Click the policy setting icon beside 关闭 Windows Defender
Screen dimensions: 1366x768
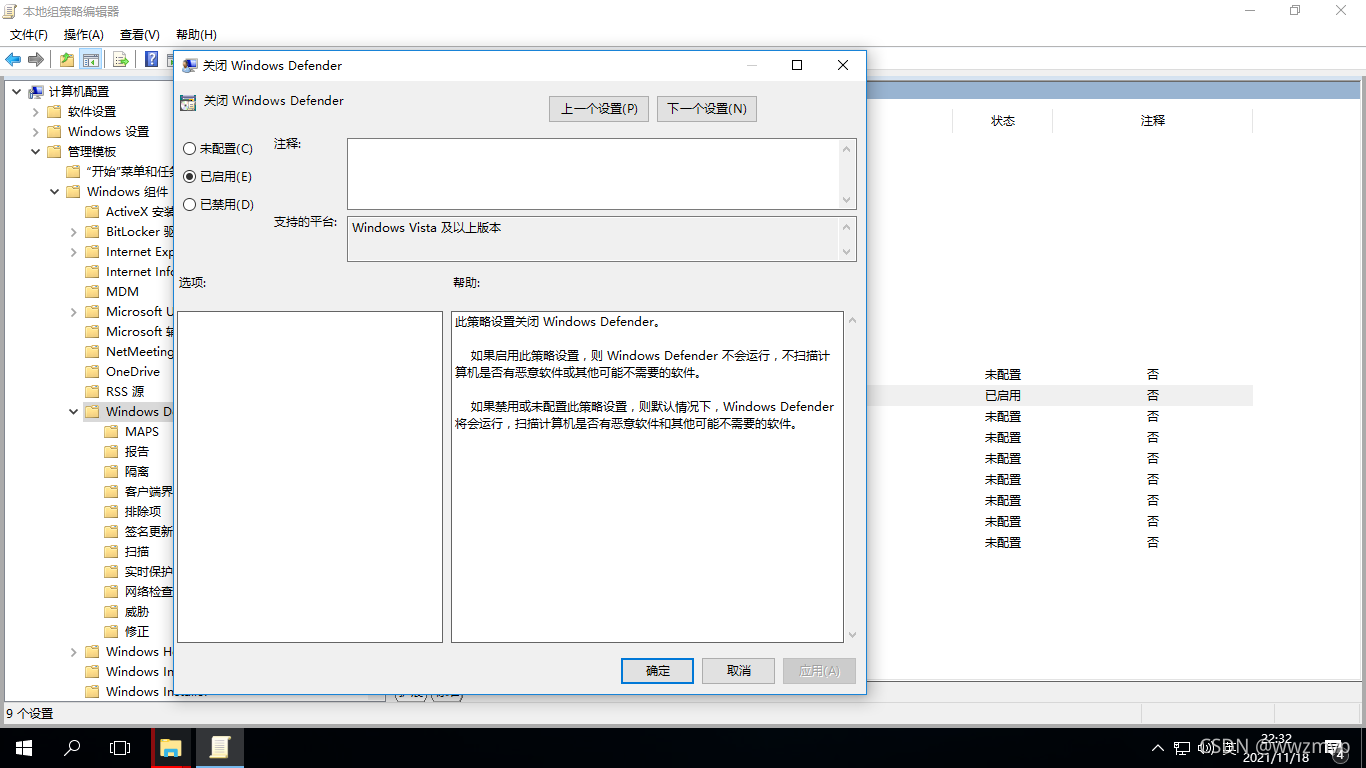coord(188,102)
